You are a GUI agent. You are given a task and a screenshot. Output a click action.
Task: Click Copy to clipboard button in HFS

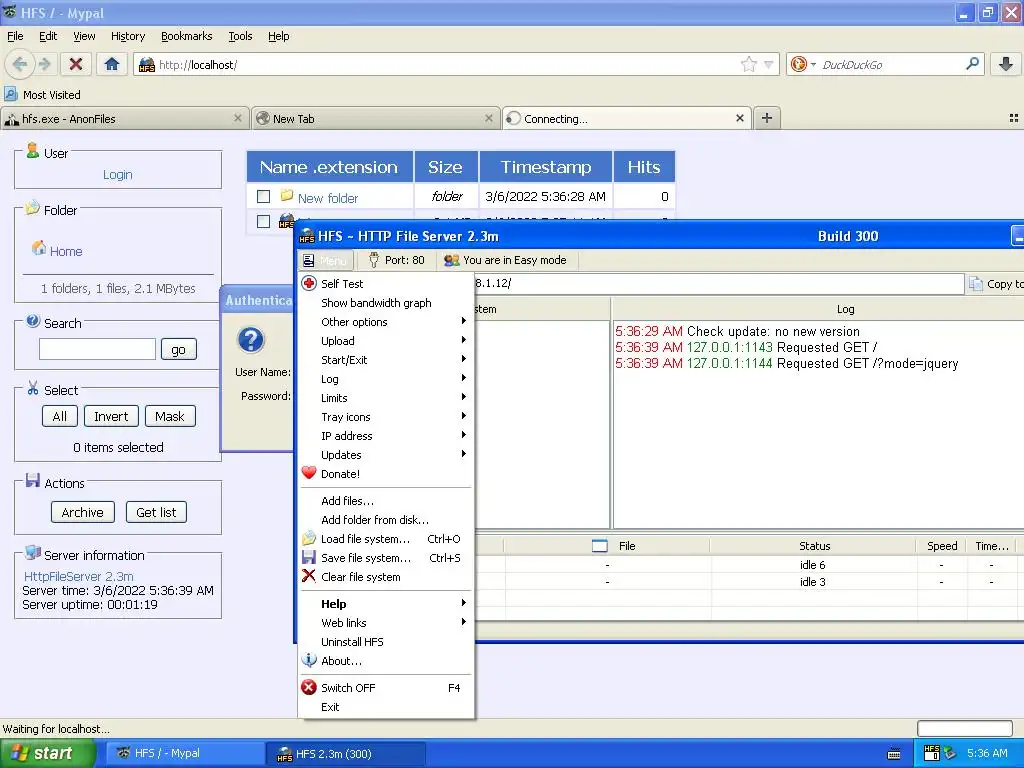coord(996,283)
